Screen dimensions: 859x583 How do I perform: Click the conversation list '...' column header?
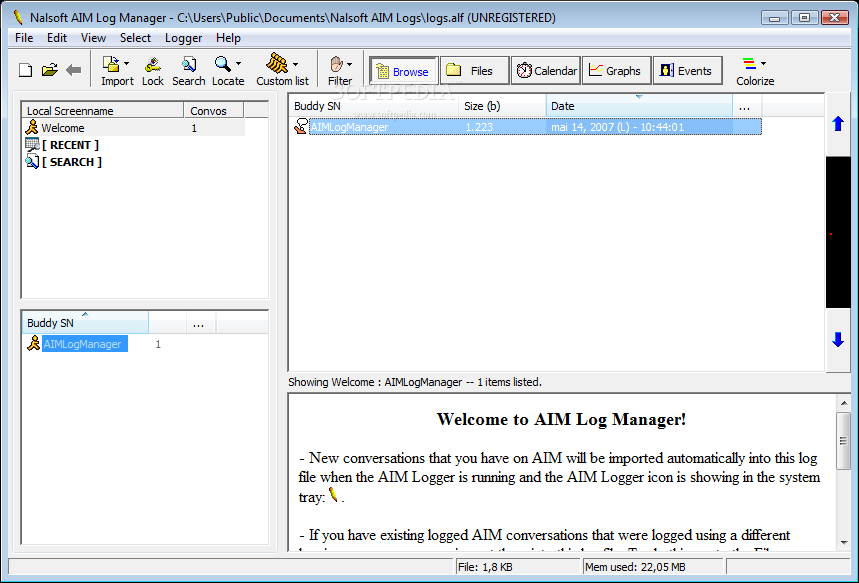(747, 106)
